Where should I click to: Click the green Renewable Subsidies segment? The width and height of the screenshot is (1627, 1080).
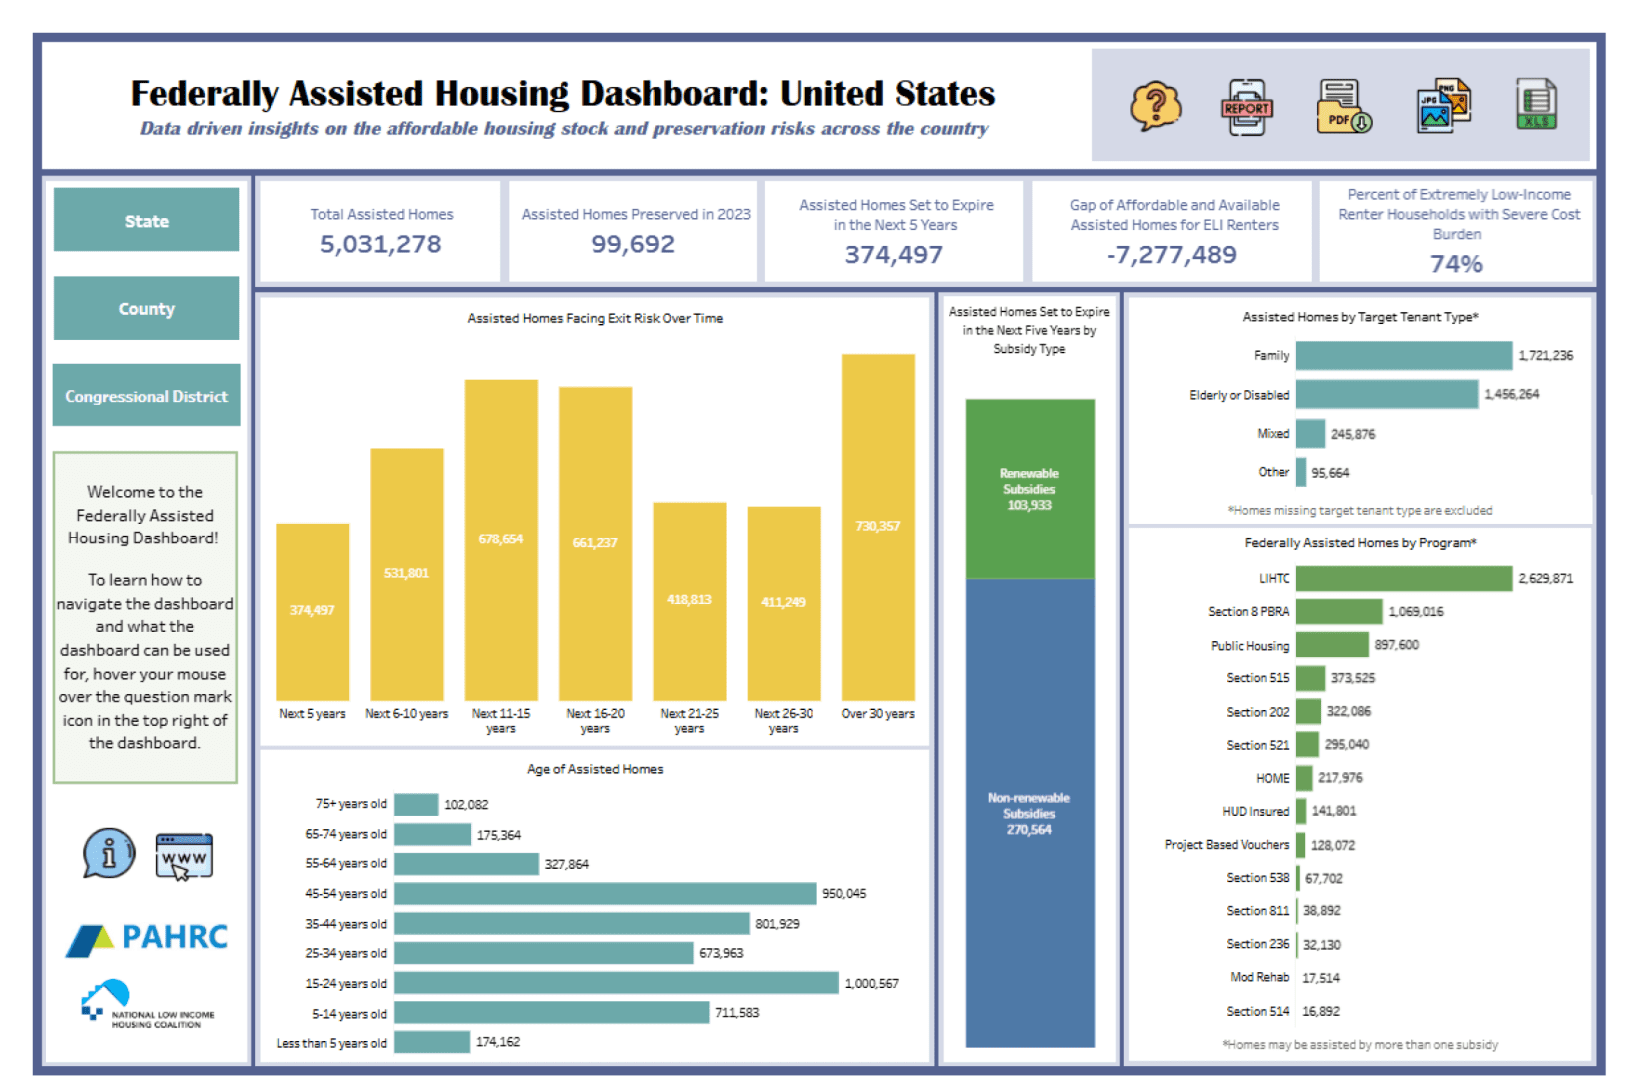click(1029, 489)
